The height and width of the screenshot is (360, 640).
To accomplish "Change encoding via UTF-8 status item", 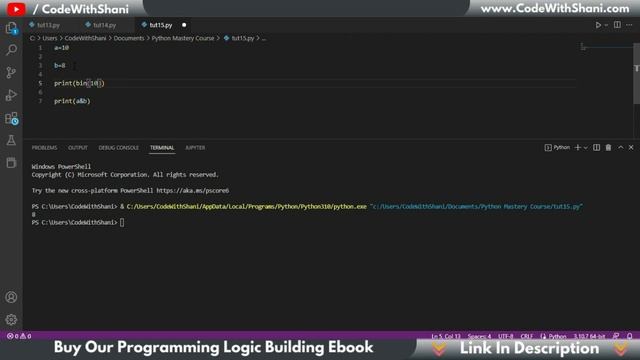I will (x=505, y=336).
